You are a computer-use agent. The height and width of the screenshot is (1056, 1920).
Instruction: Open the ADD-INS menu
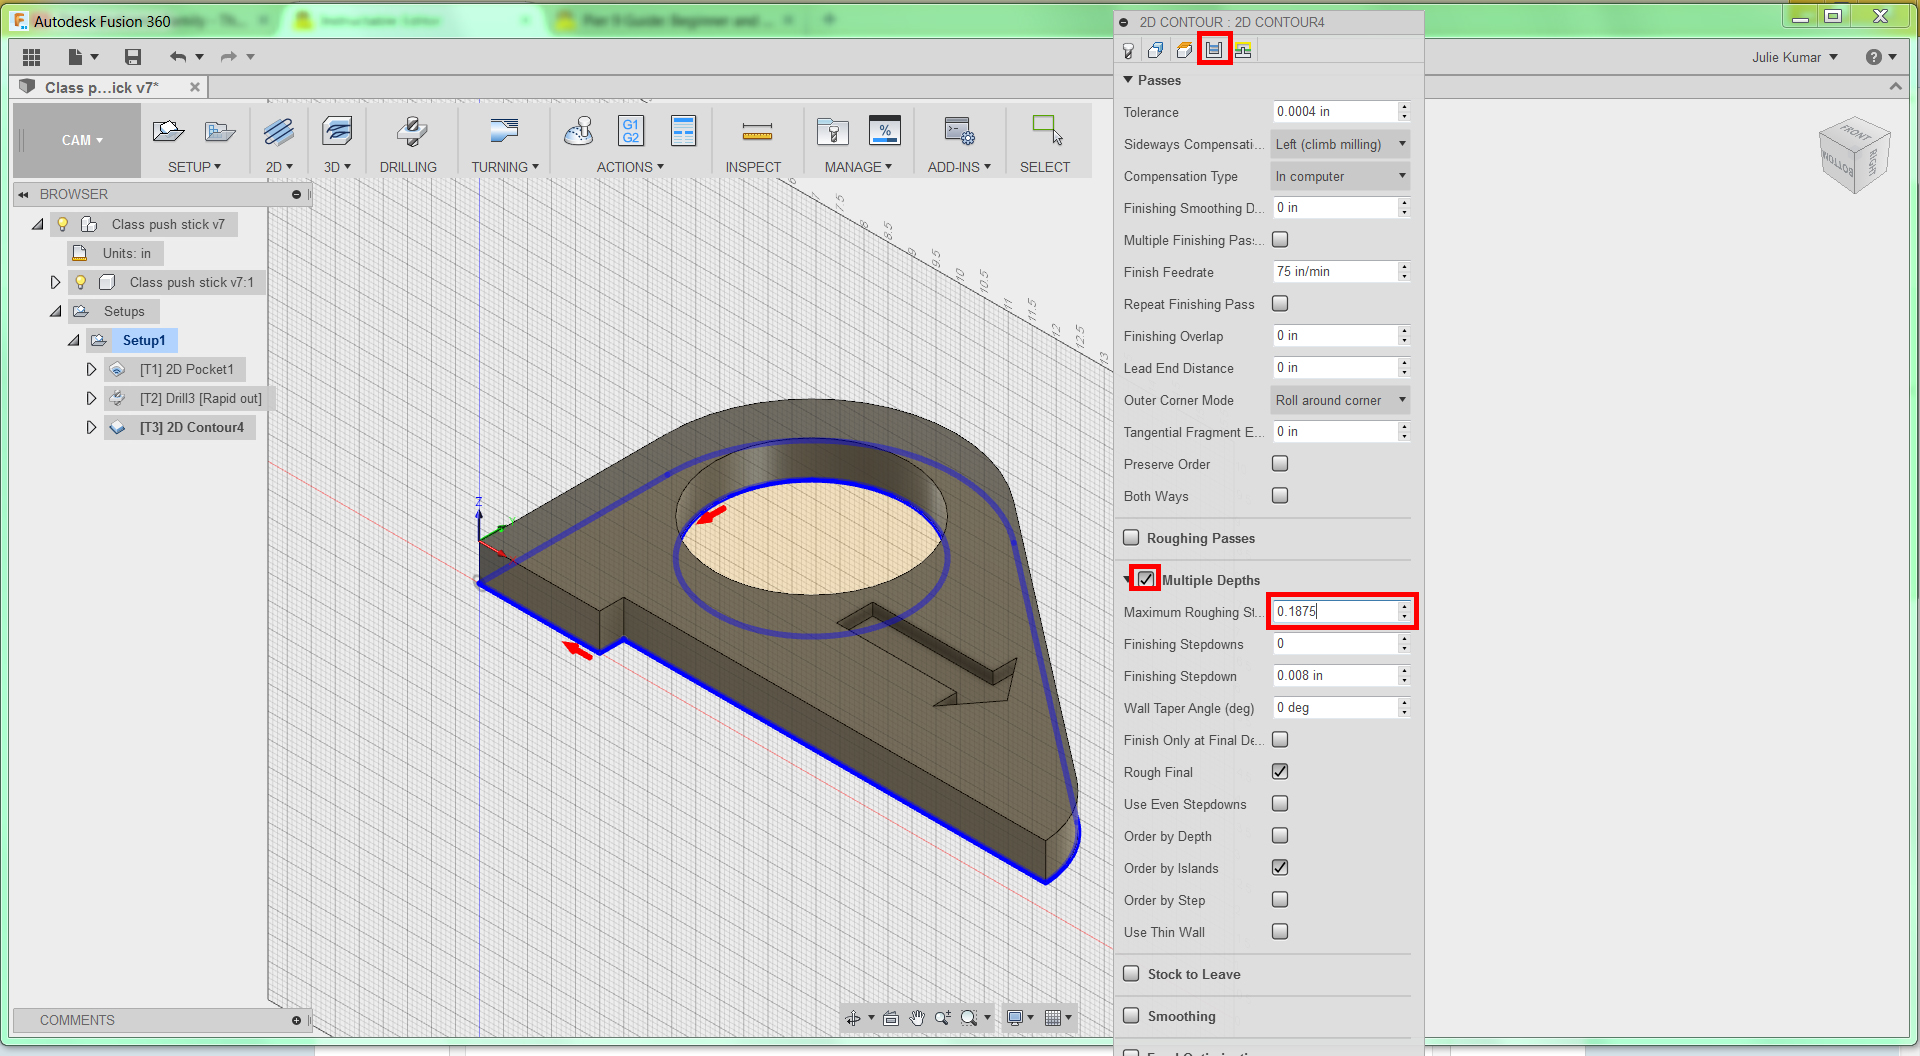959,167
